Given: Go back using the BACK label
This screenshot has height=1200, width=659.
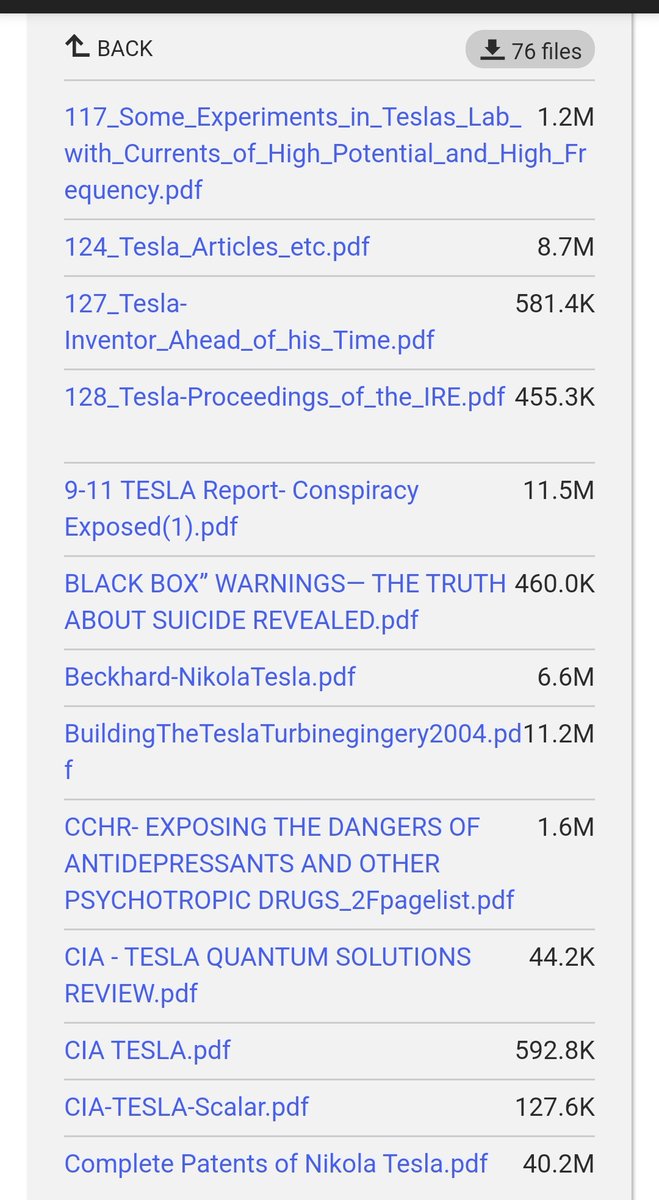Looking at the screenshot, I should (x=125, y=48).
